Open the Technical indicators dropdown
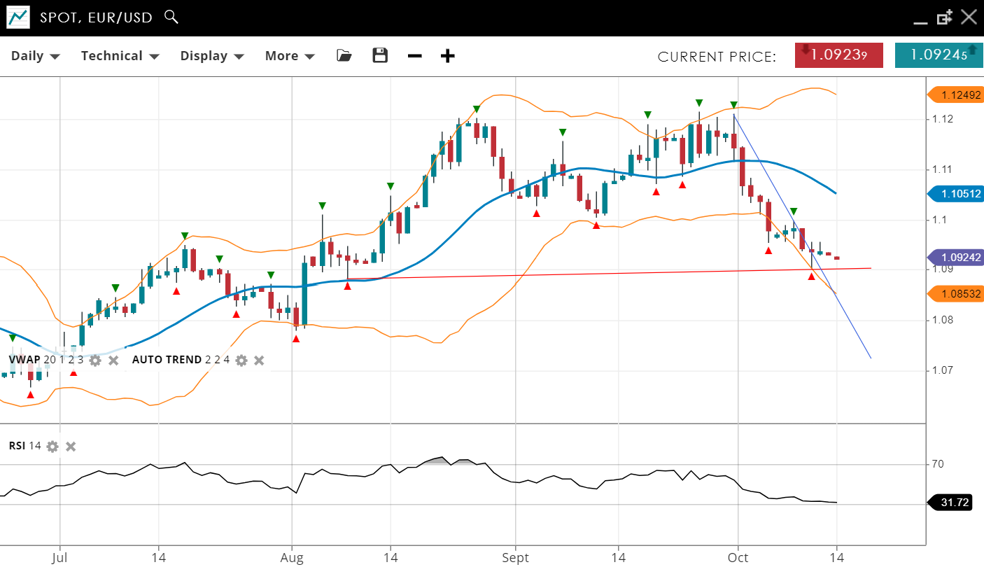The height and width of the screenshot is (567, 984). 120,56
